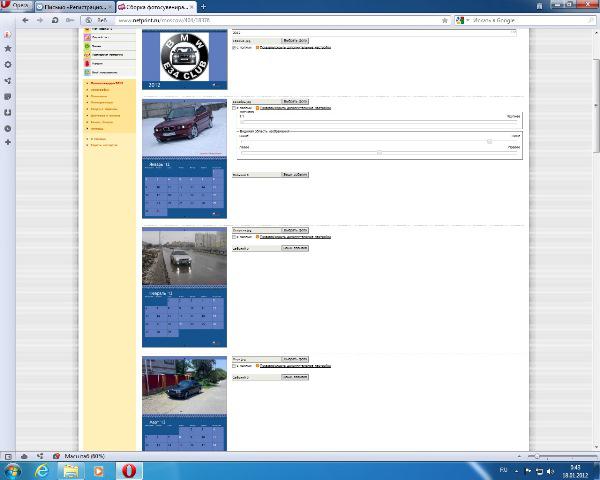600x480 pixels.
Task: Open History clock panel in Opera sidebar
Action: (x=8, y=129)
